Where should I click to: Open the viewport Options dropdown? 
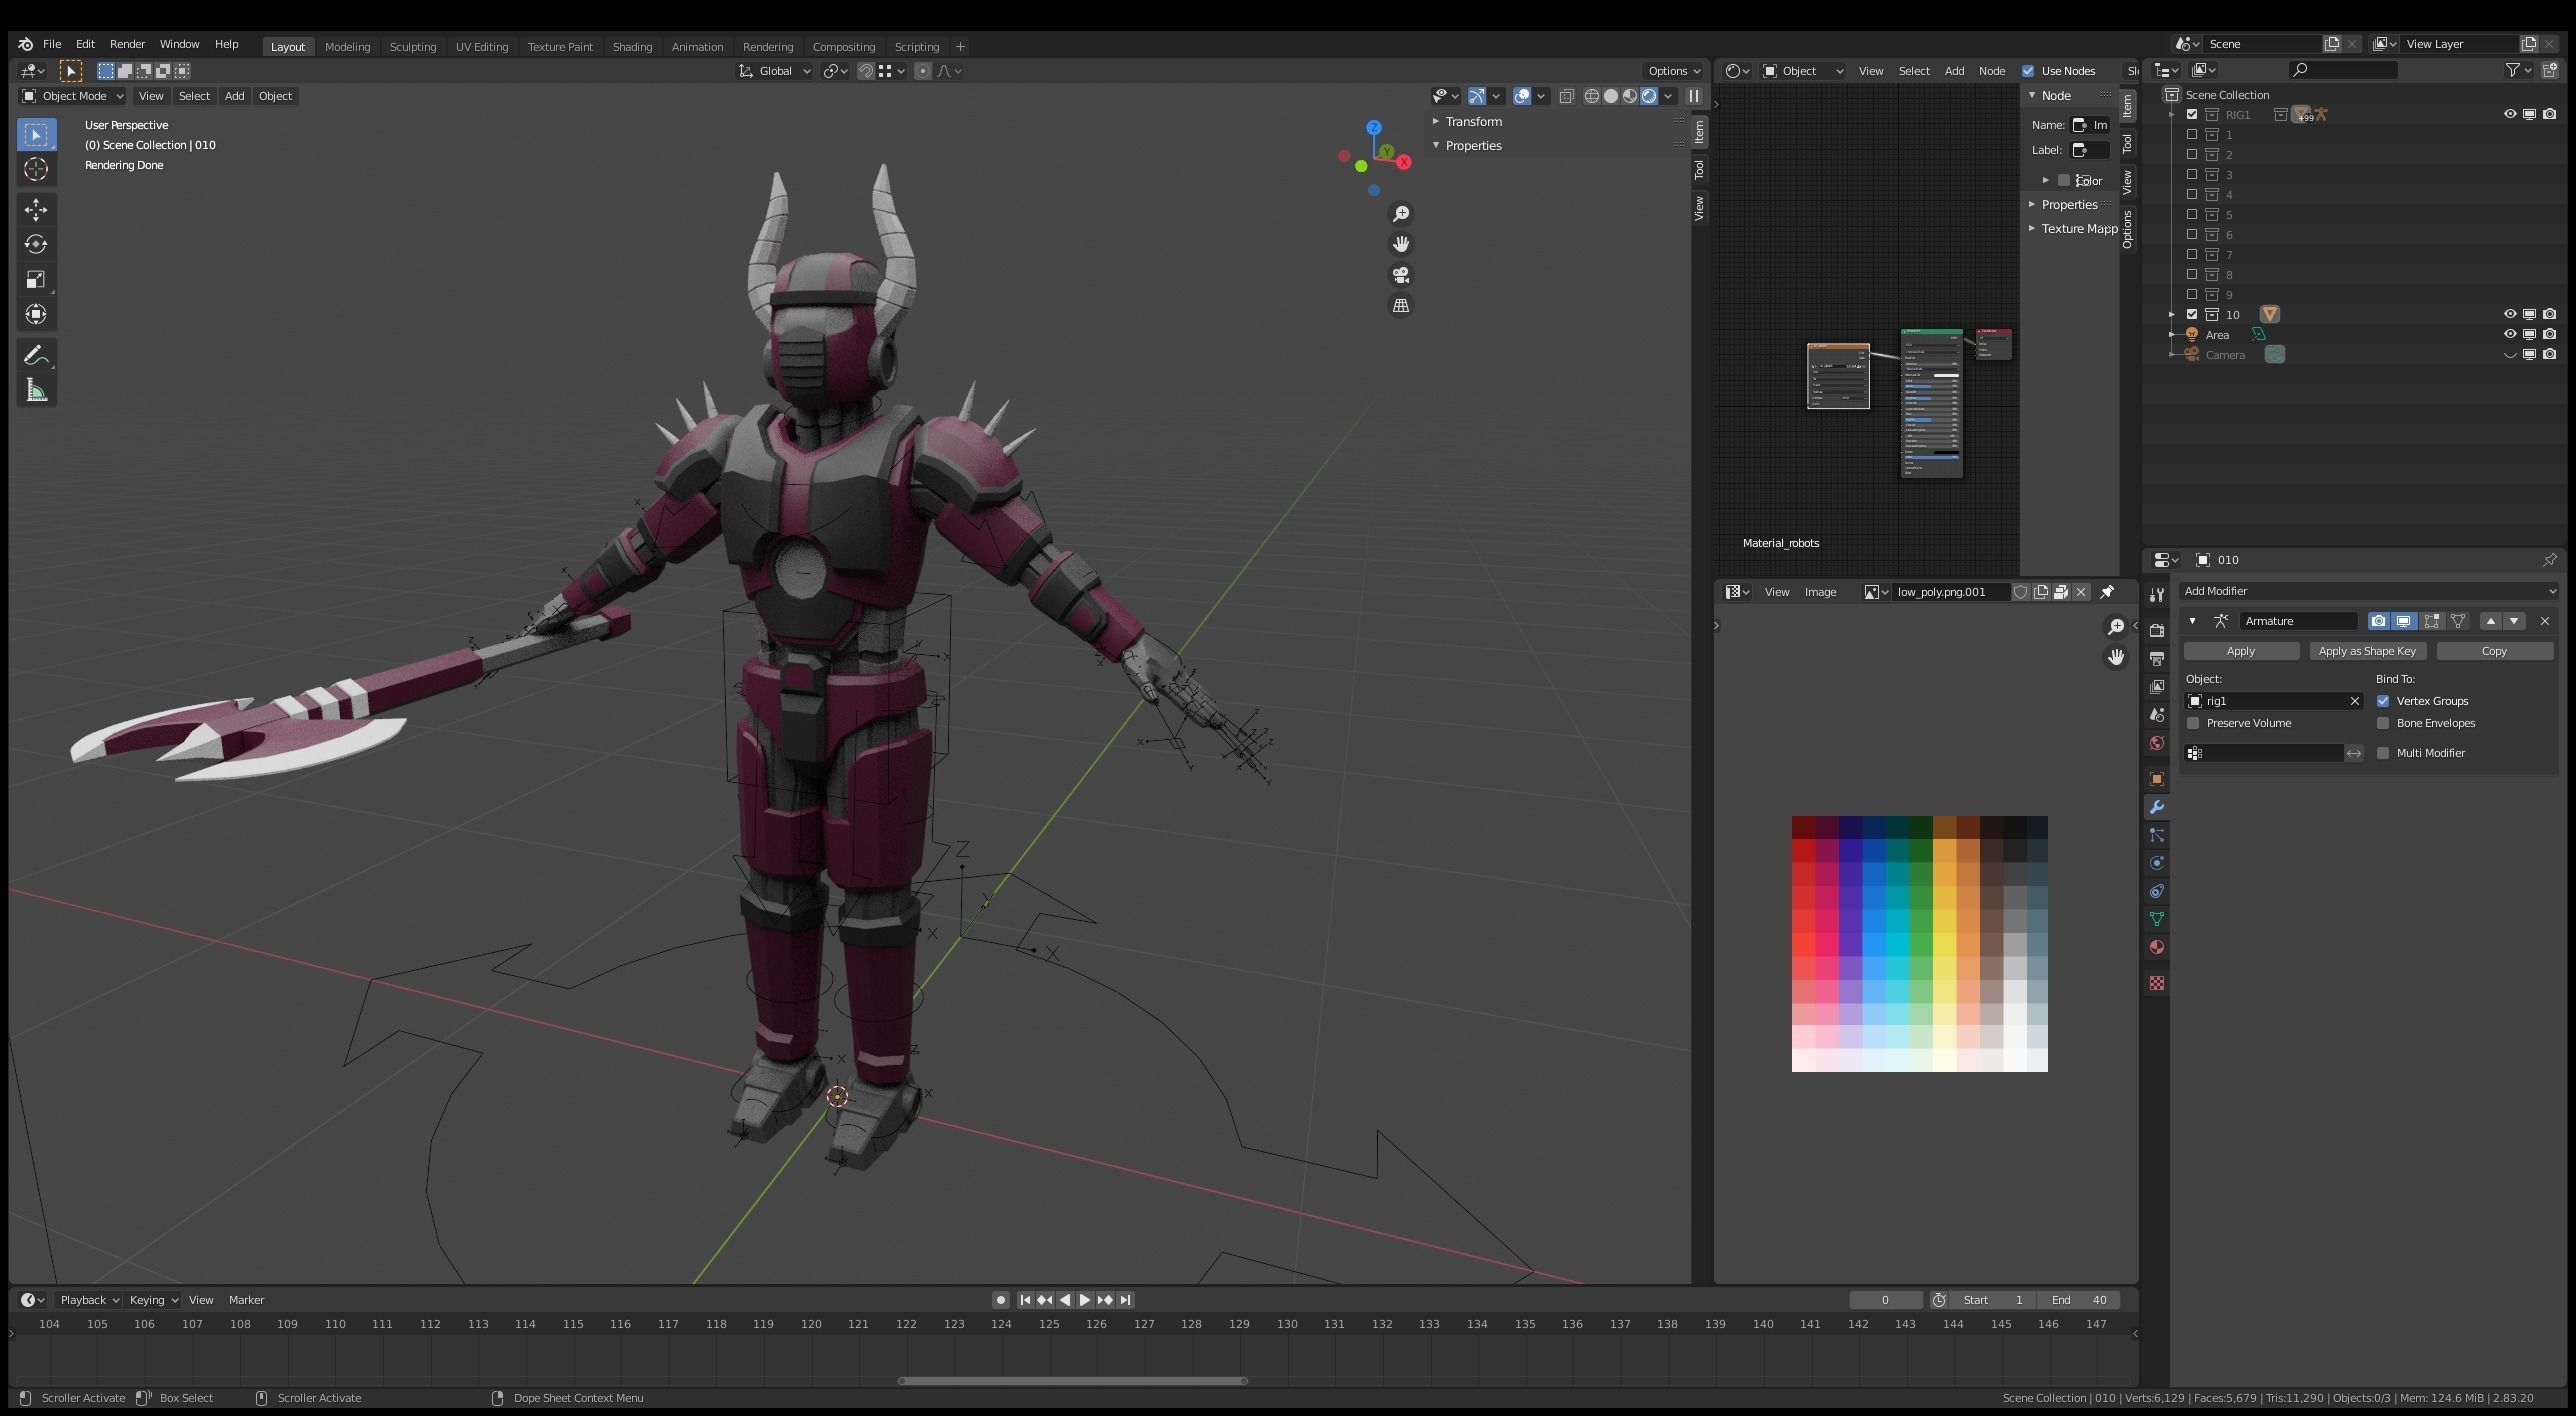coord(1673,71)
